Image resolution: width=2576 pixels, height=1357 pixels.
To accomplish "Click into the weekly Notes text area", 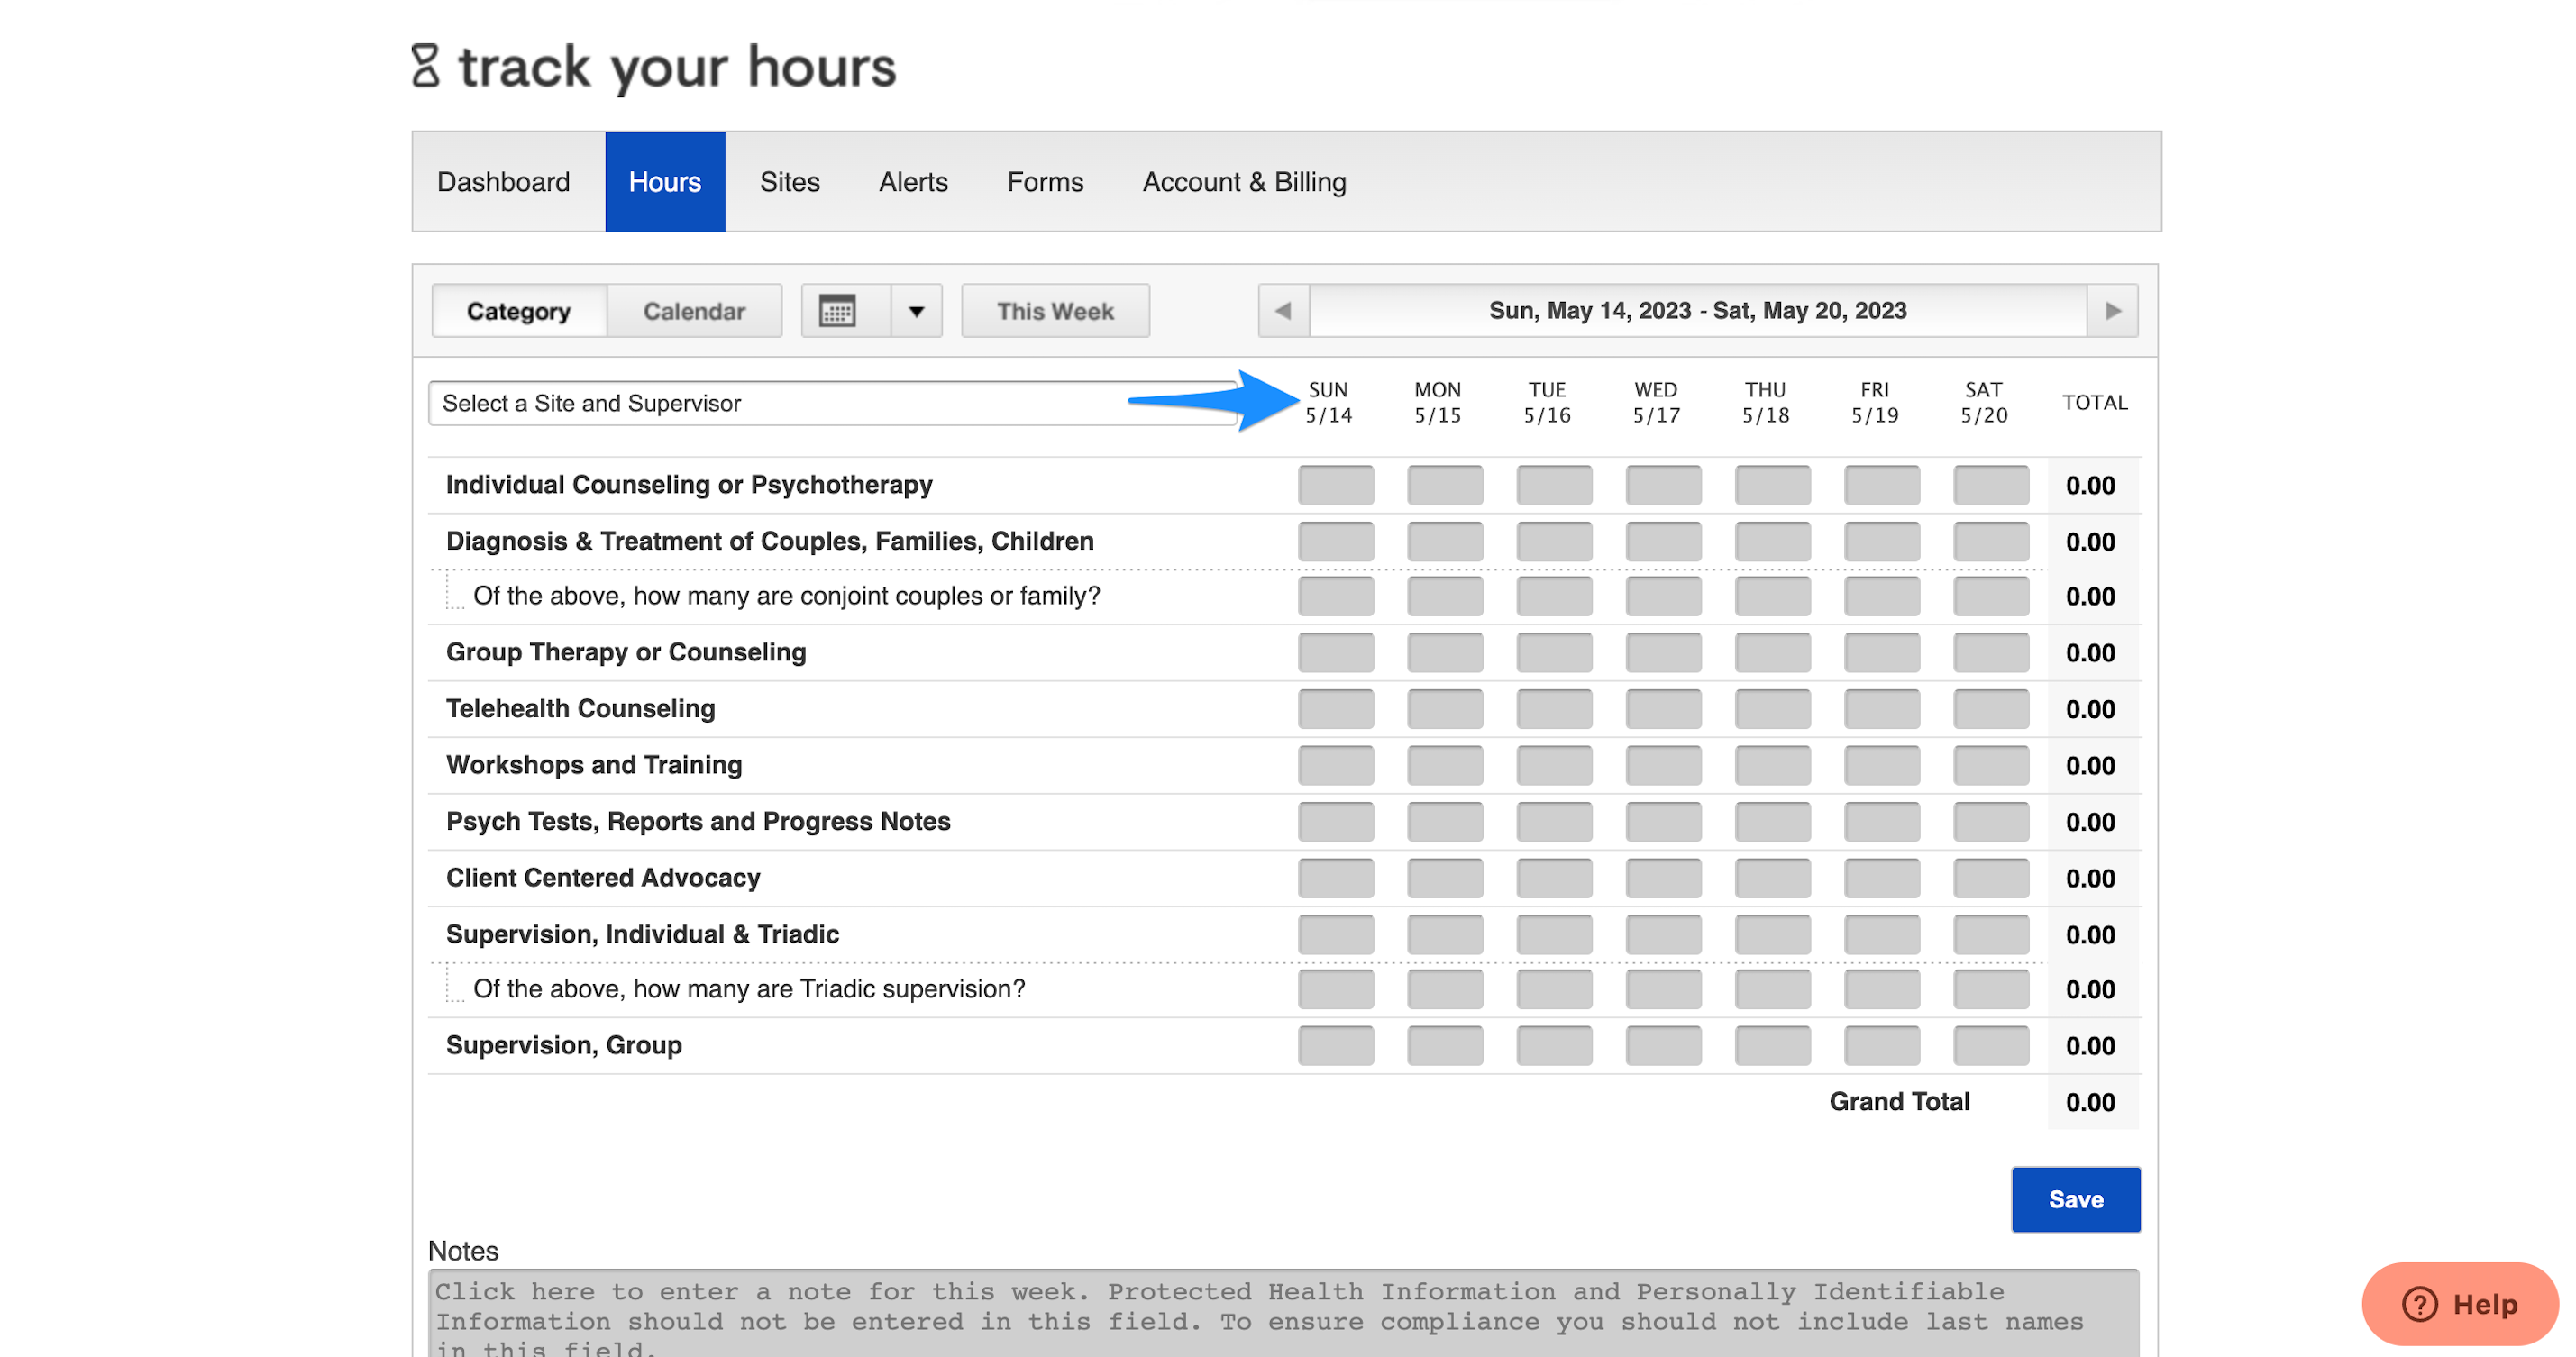I will point(1283,1313).
